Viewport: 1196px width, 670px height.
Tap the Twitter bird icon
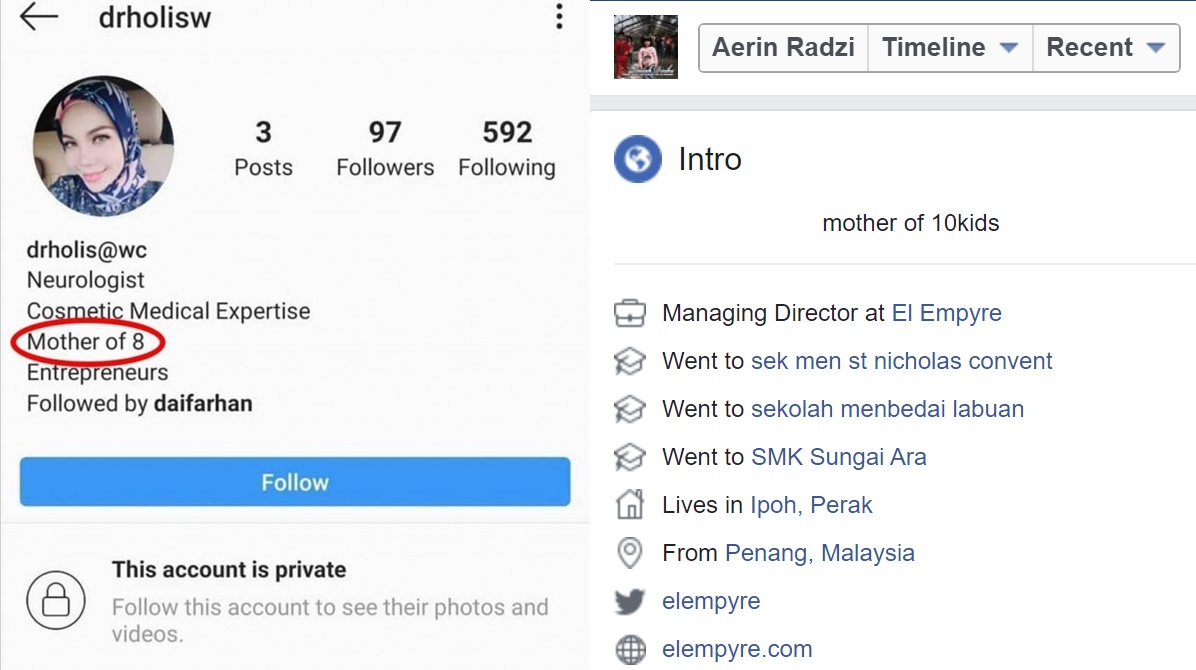pos(630,601)
